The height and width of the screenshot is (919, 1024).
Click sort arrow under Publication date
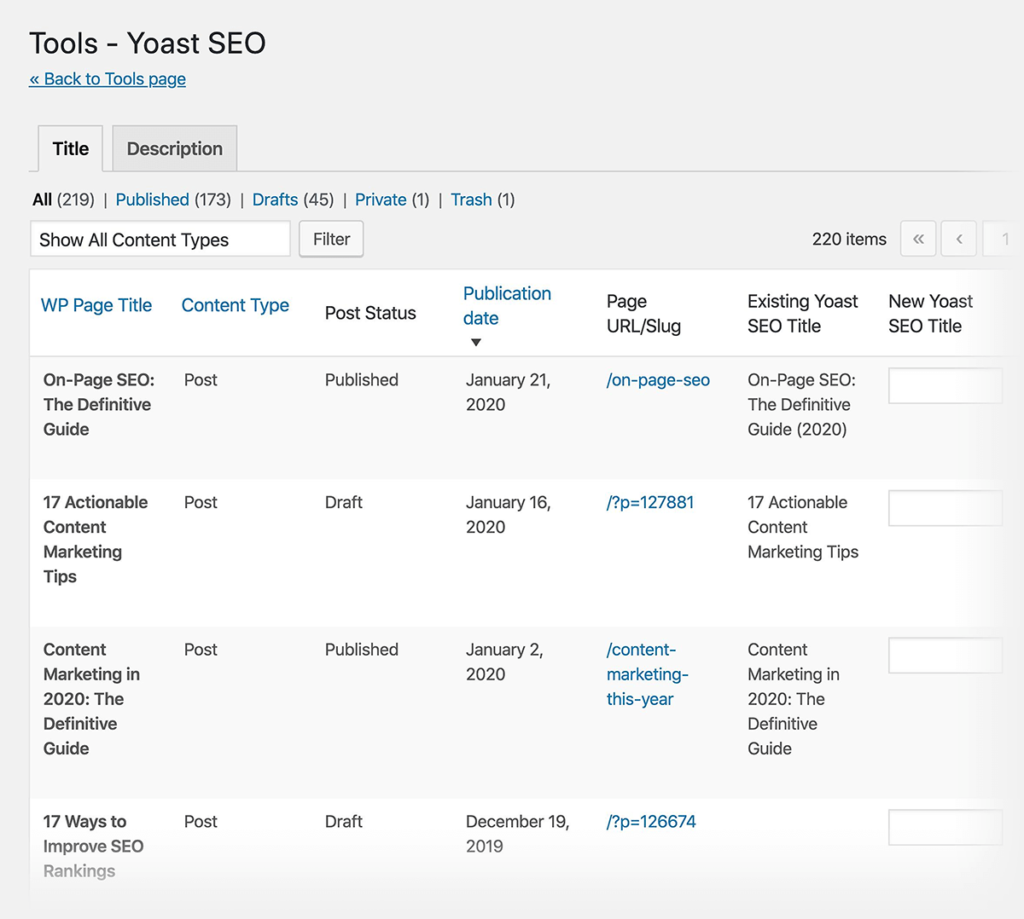click(x=476, y=342)
